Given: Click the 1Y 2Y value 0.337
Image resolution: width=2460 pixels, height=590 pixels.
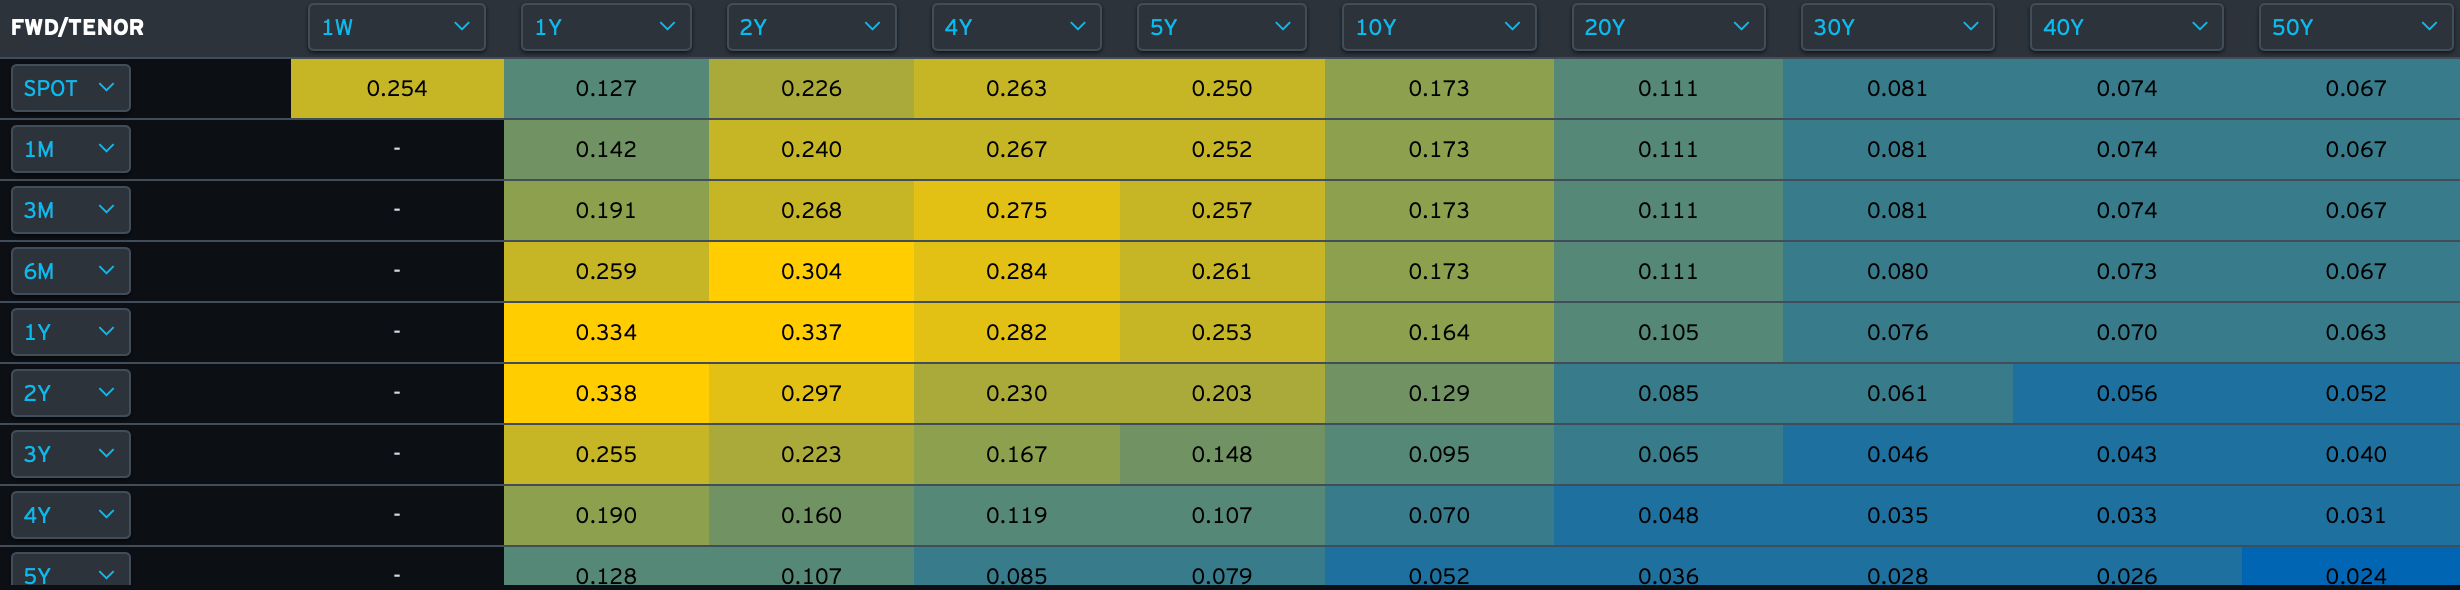Looking at the screenshot, I should coord(811,332).
